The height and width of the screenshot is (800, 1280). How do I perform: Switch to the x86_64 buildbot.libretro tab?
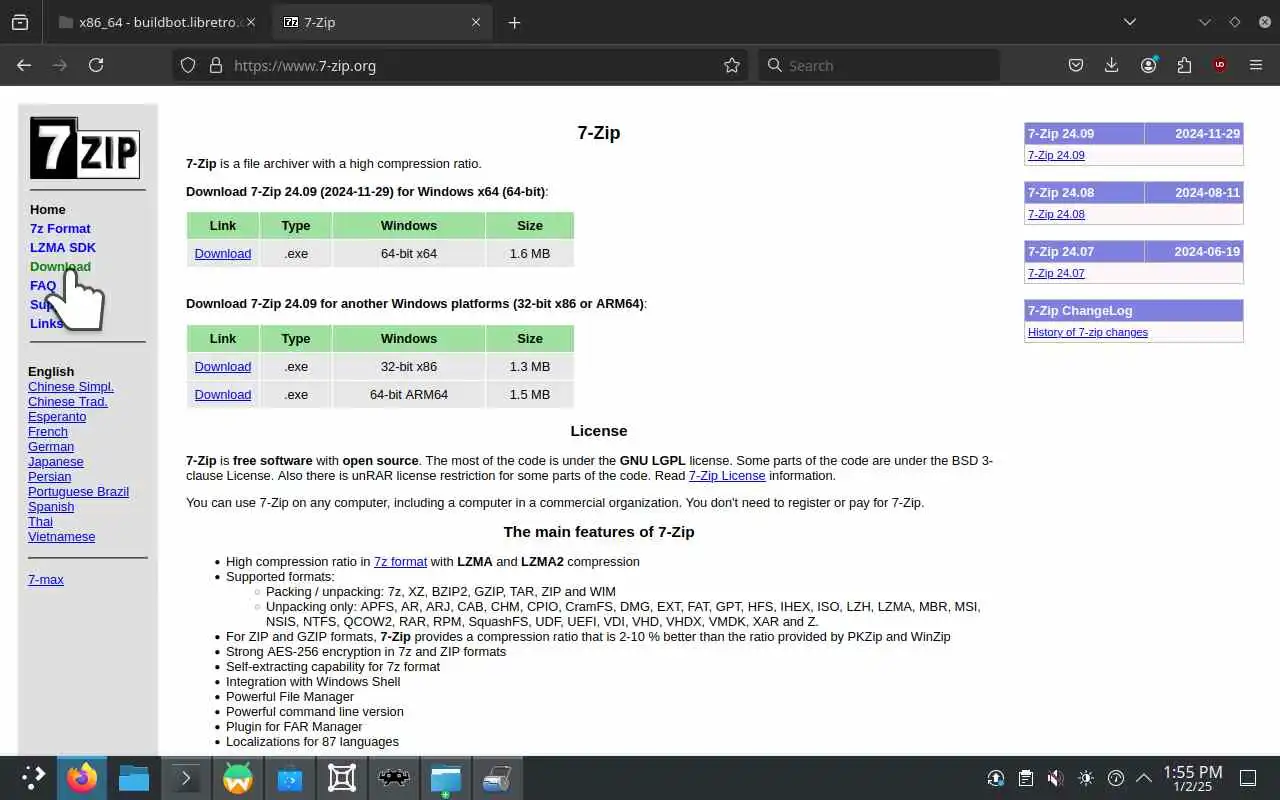click(x=158, y=22)
